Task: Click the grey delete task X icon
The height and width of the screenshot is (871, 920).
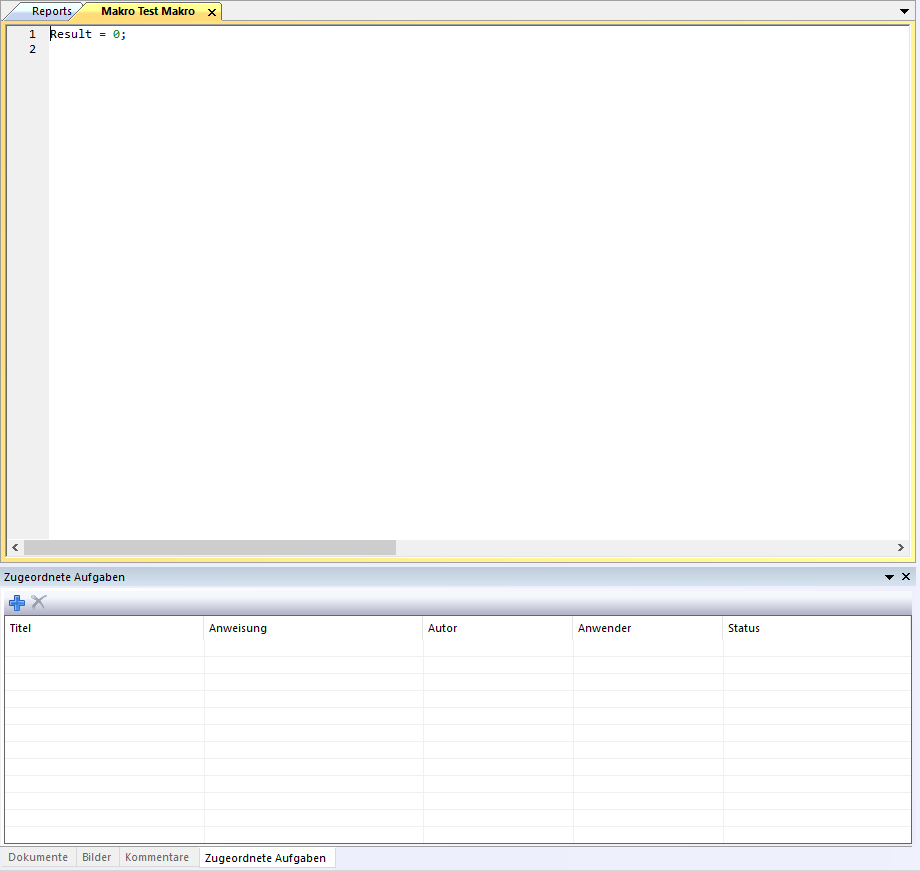Action: pos(39,602)
